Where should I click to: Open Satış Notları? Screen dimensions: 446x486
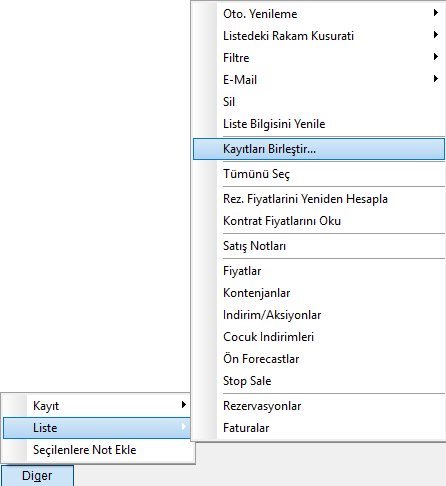(x=319, y=246)
